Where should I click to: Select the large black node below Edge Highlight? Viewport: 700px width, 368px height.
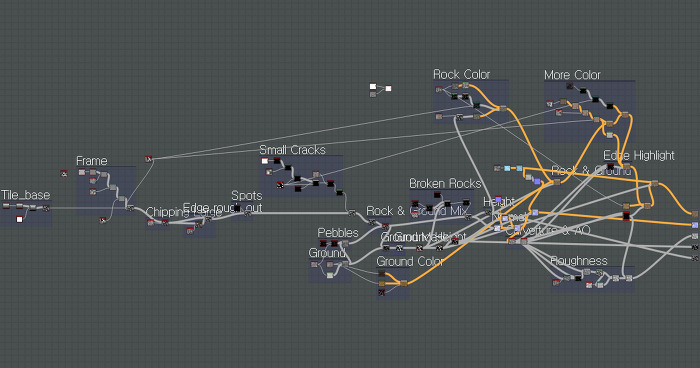click(626, 216)
